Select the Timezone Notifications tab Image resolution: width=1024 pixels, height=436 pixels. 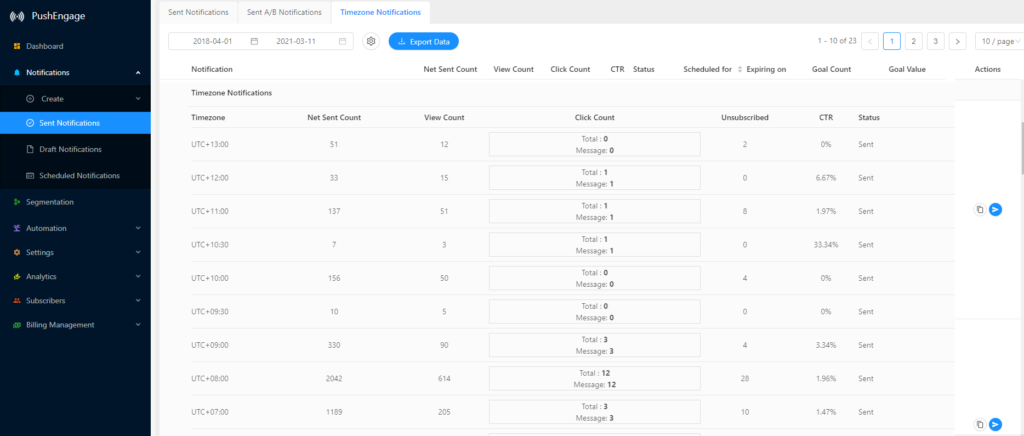point(381,12)
